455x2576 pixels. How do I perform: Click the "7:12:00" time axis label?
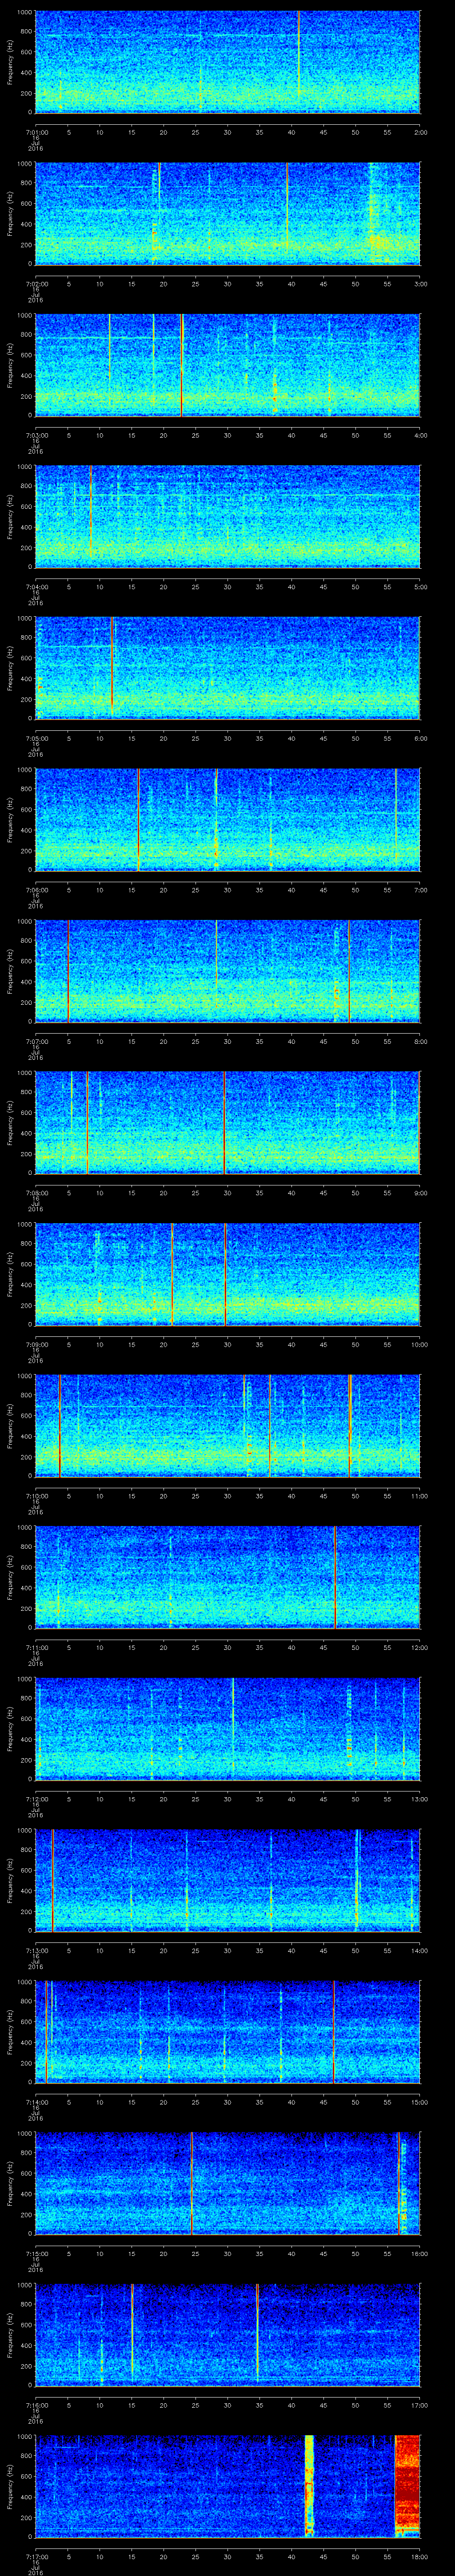(x=36, y=1799)
